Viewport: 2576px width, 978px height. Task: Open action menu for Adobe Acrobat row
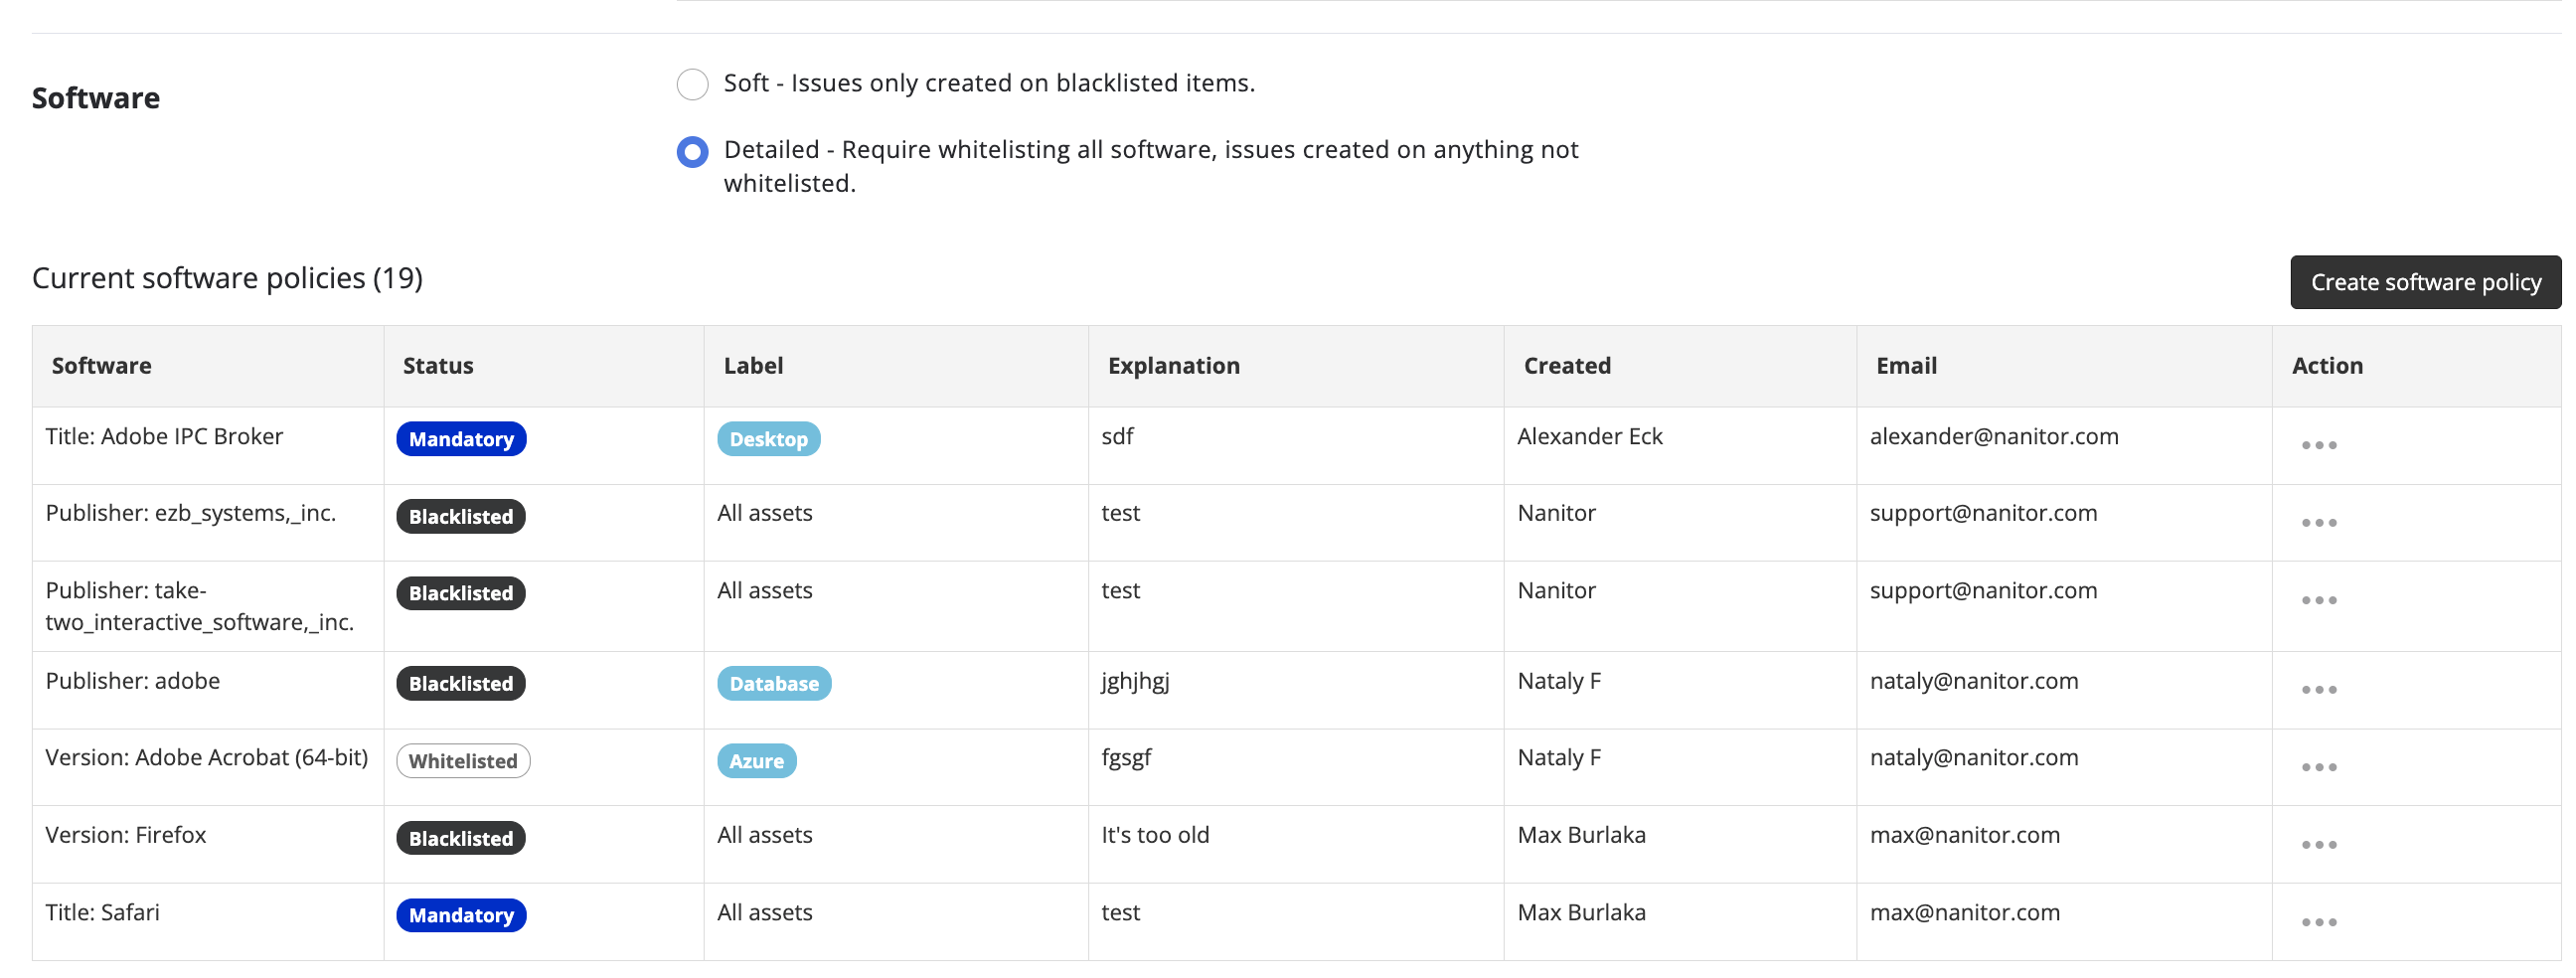coord(2318,767)
